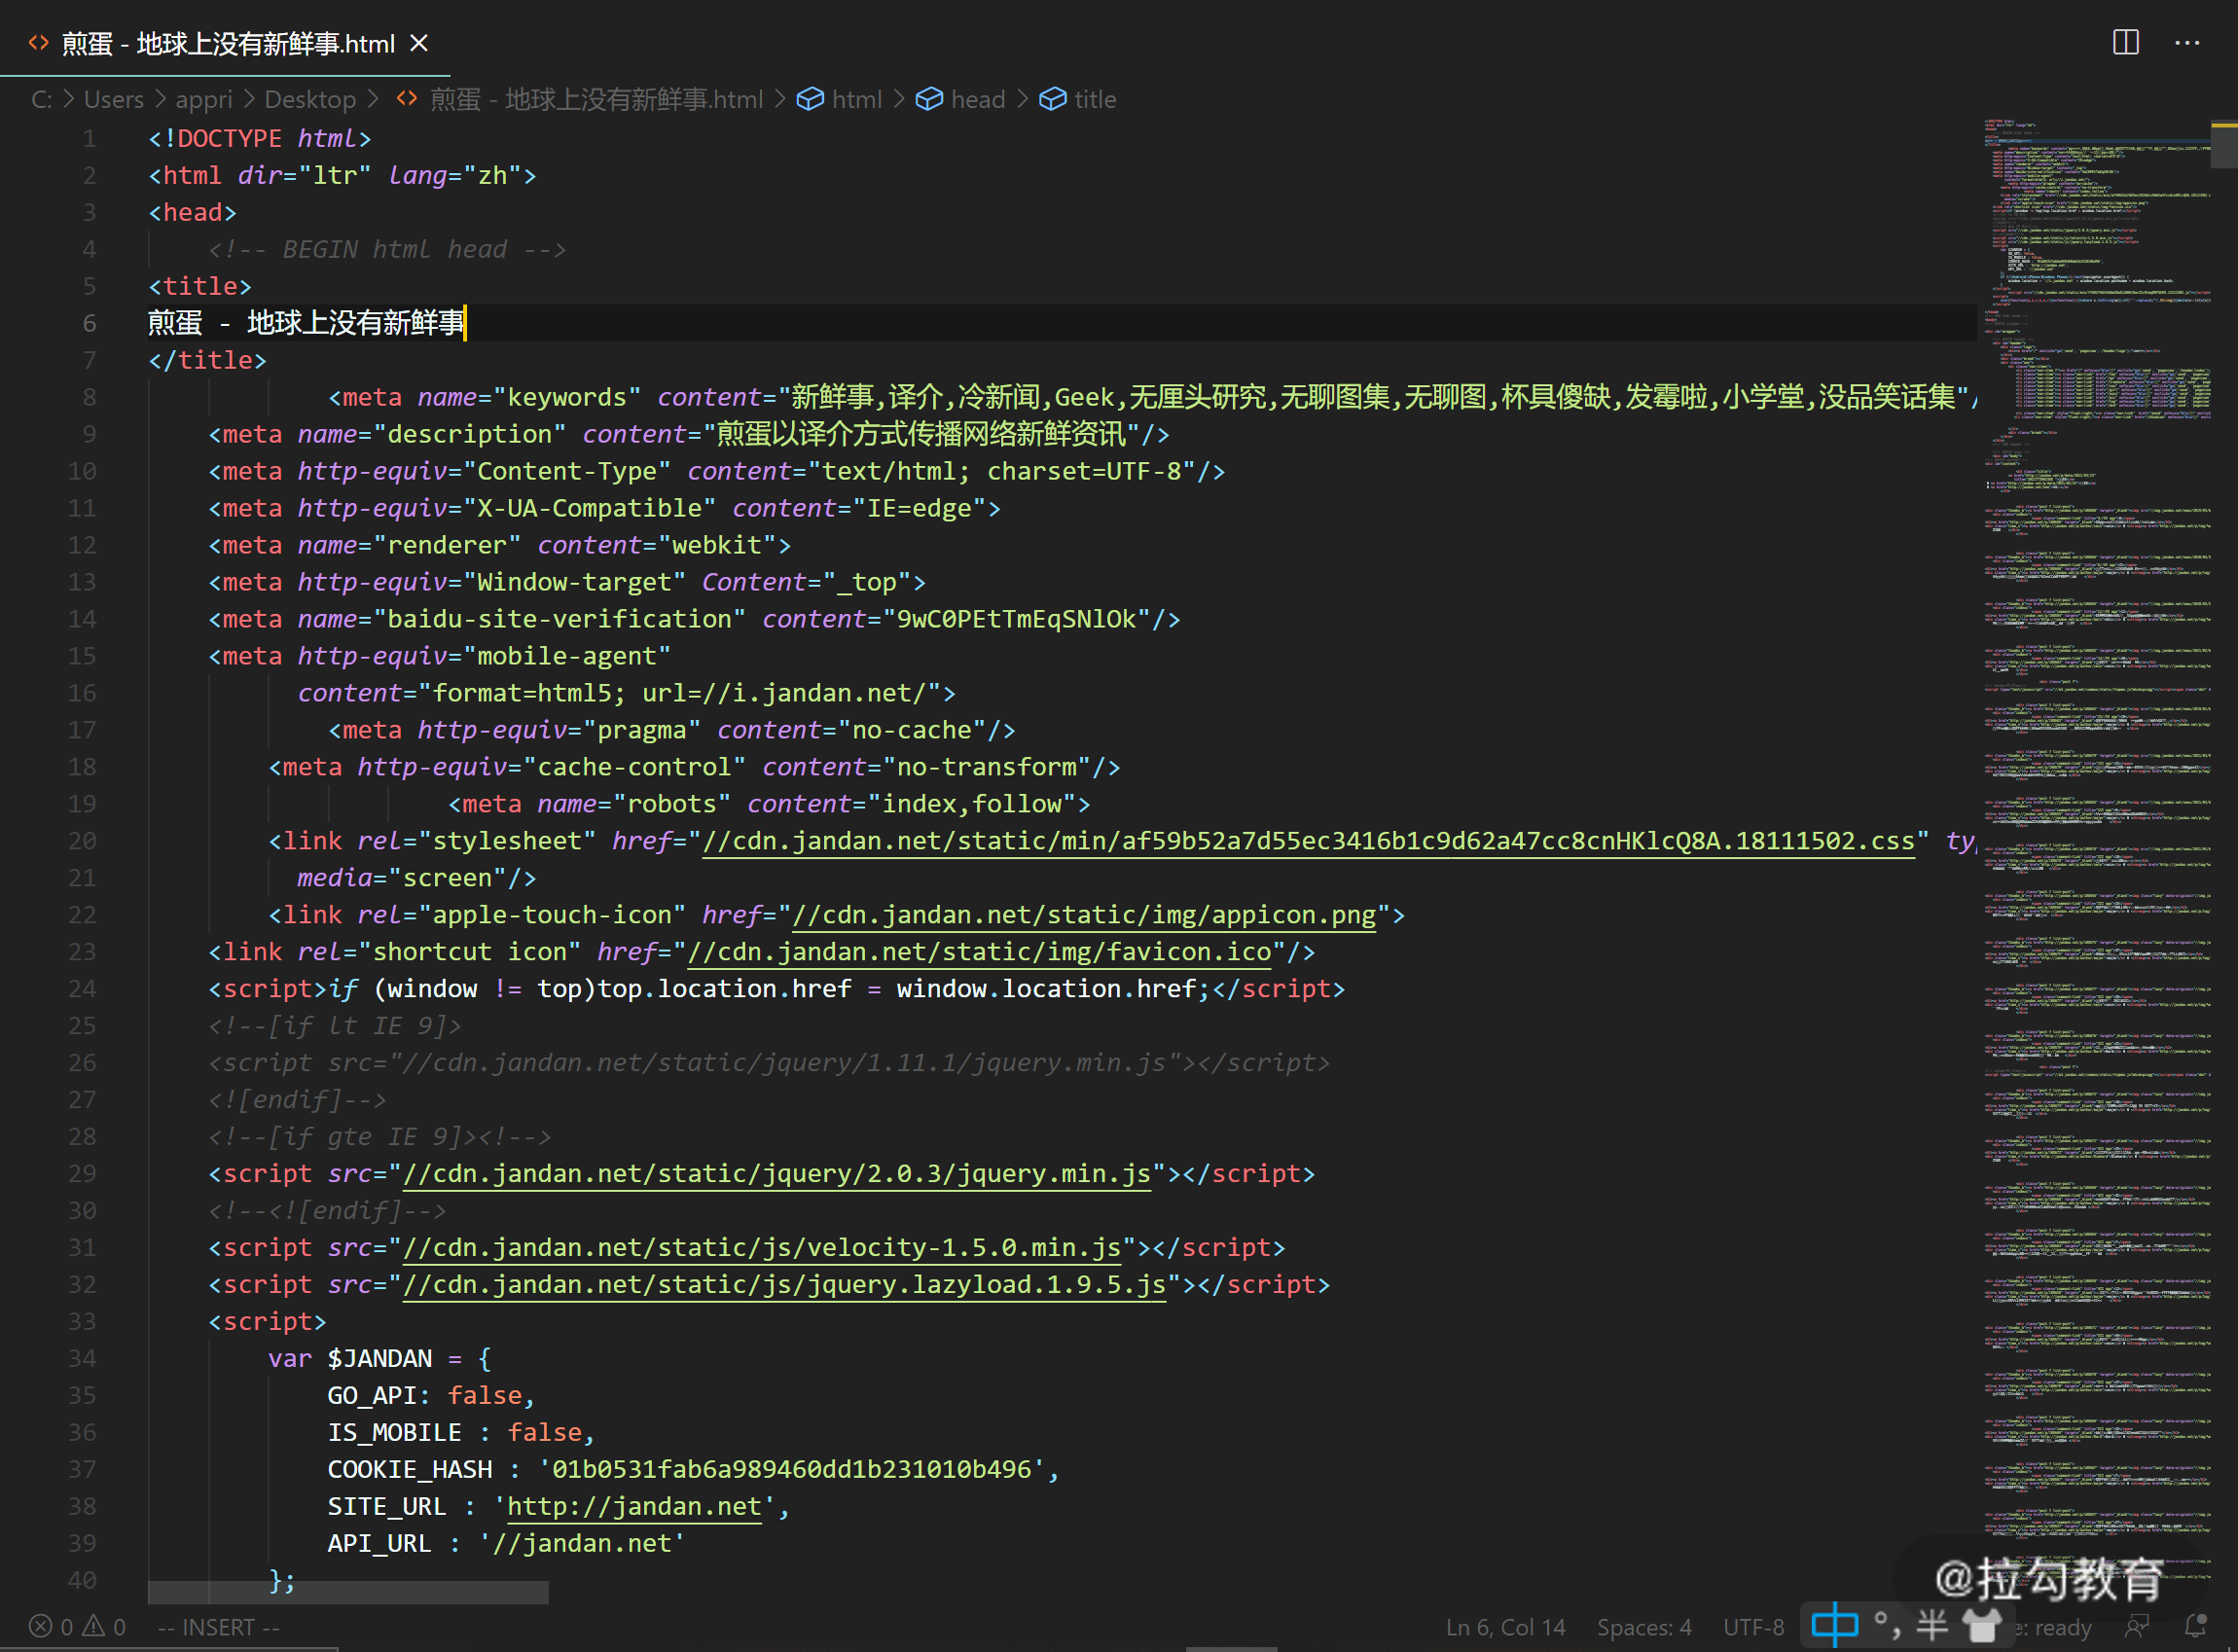The height and width of the screenshot is (1652, 2238).
Task: Click the warnings triangle icon in status bar
Action: (x=94, y=1626)
